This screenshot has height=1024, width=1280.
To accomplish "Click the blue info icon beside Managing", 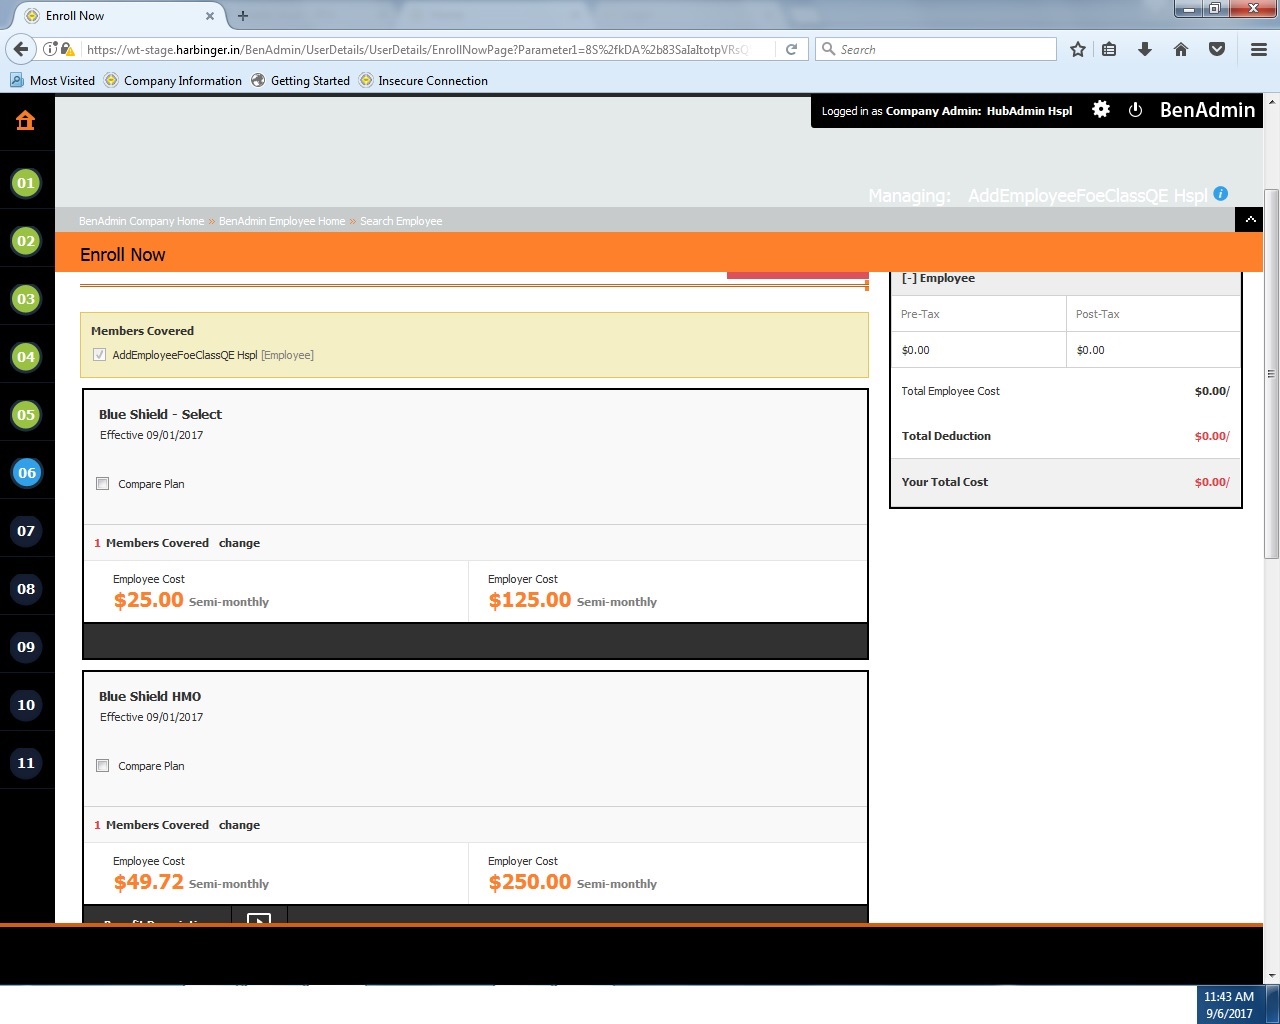I will pos(1221,194).
